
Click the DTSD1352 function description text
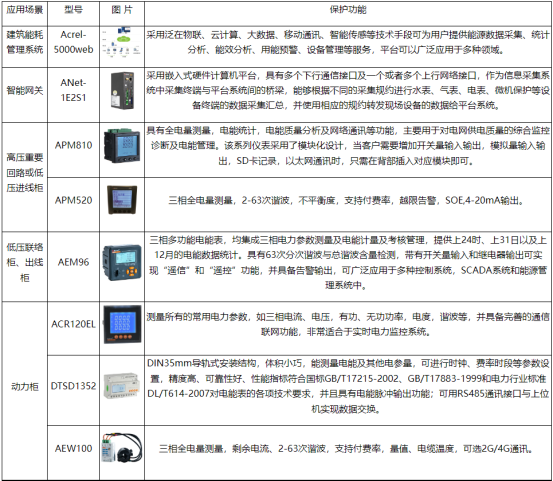coord(348,386)
